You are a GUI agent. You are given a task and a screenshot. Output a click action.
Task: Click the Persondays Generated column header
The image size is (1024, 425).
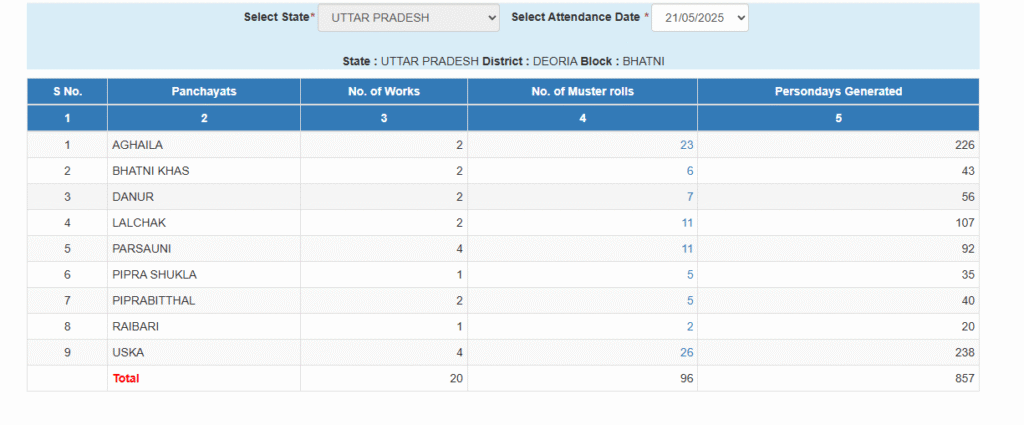point(839,92)
